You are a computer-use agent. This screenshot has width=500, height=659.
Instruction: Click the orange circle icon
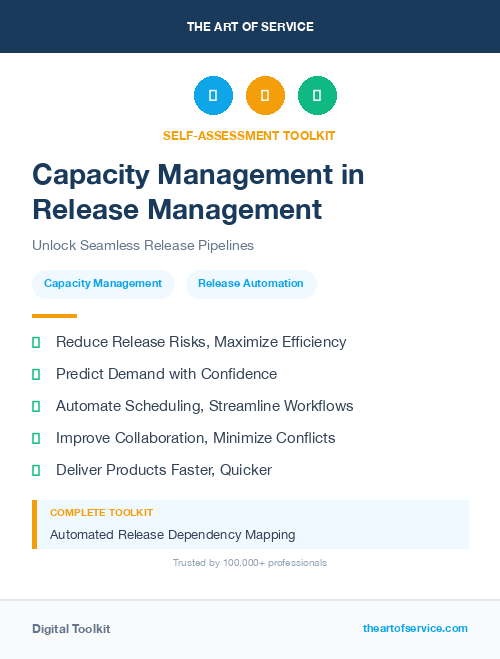tap(265, 95)
